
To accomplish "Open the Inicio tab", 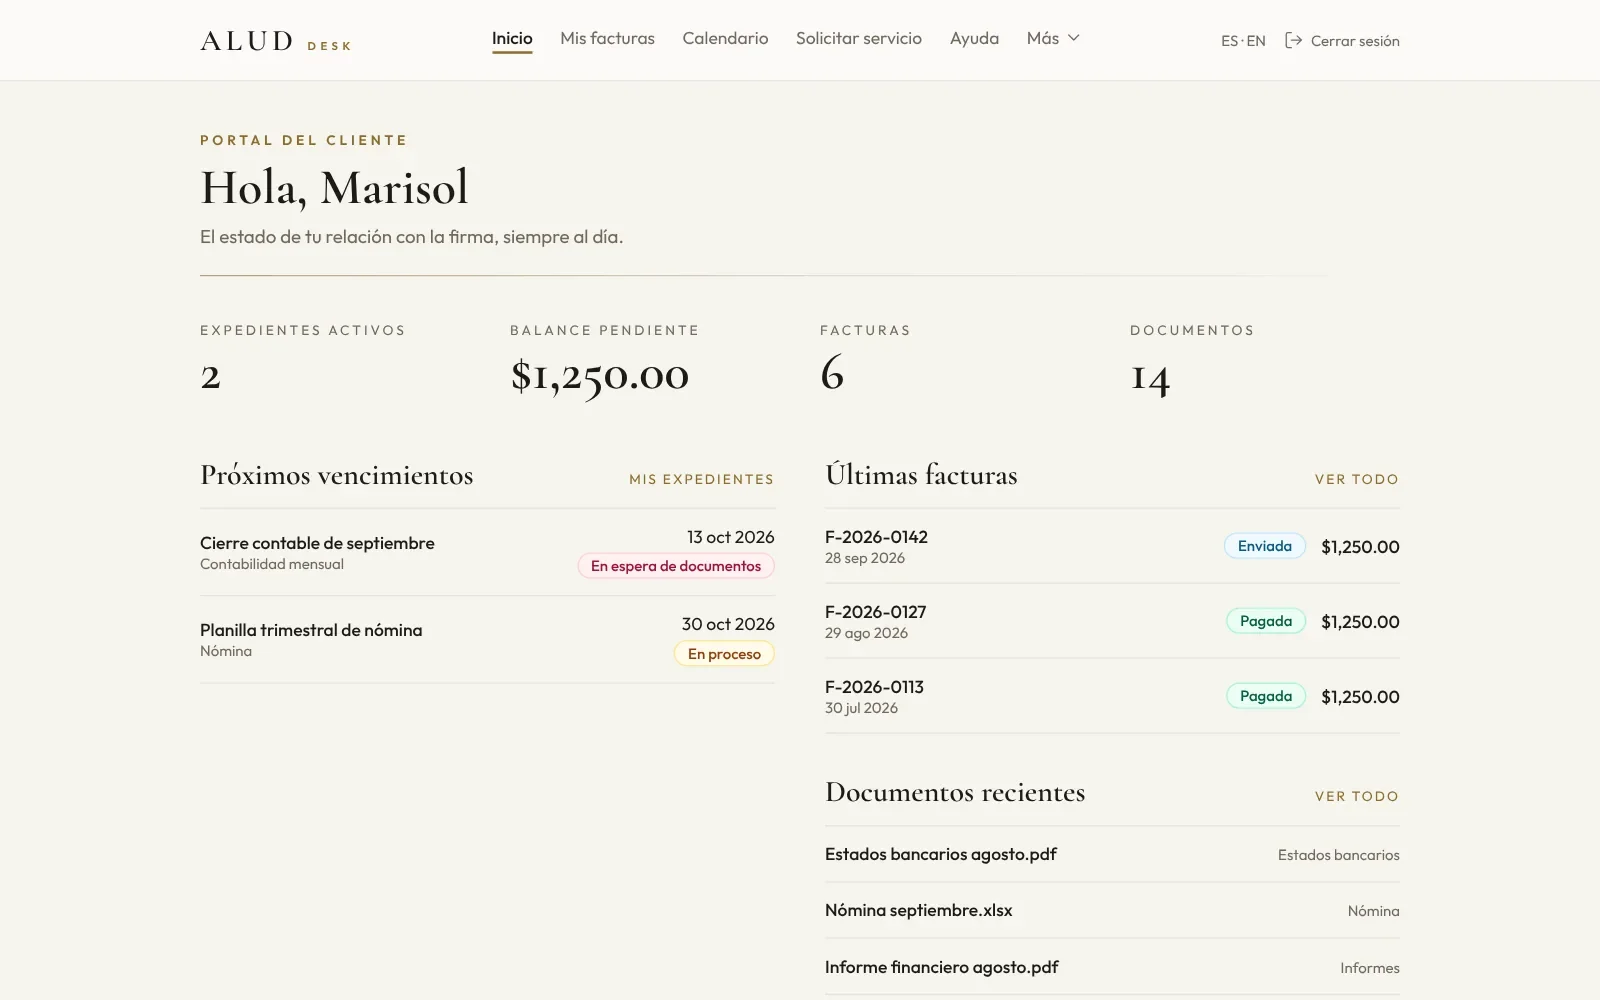I will [x=512, y=38].
